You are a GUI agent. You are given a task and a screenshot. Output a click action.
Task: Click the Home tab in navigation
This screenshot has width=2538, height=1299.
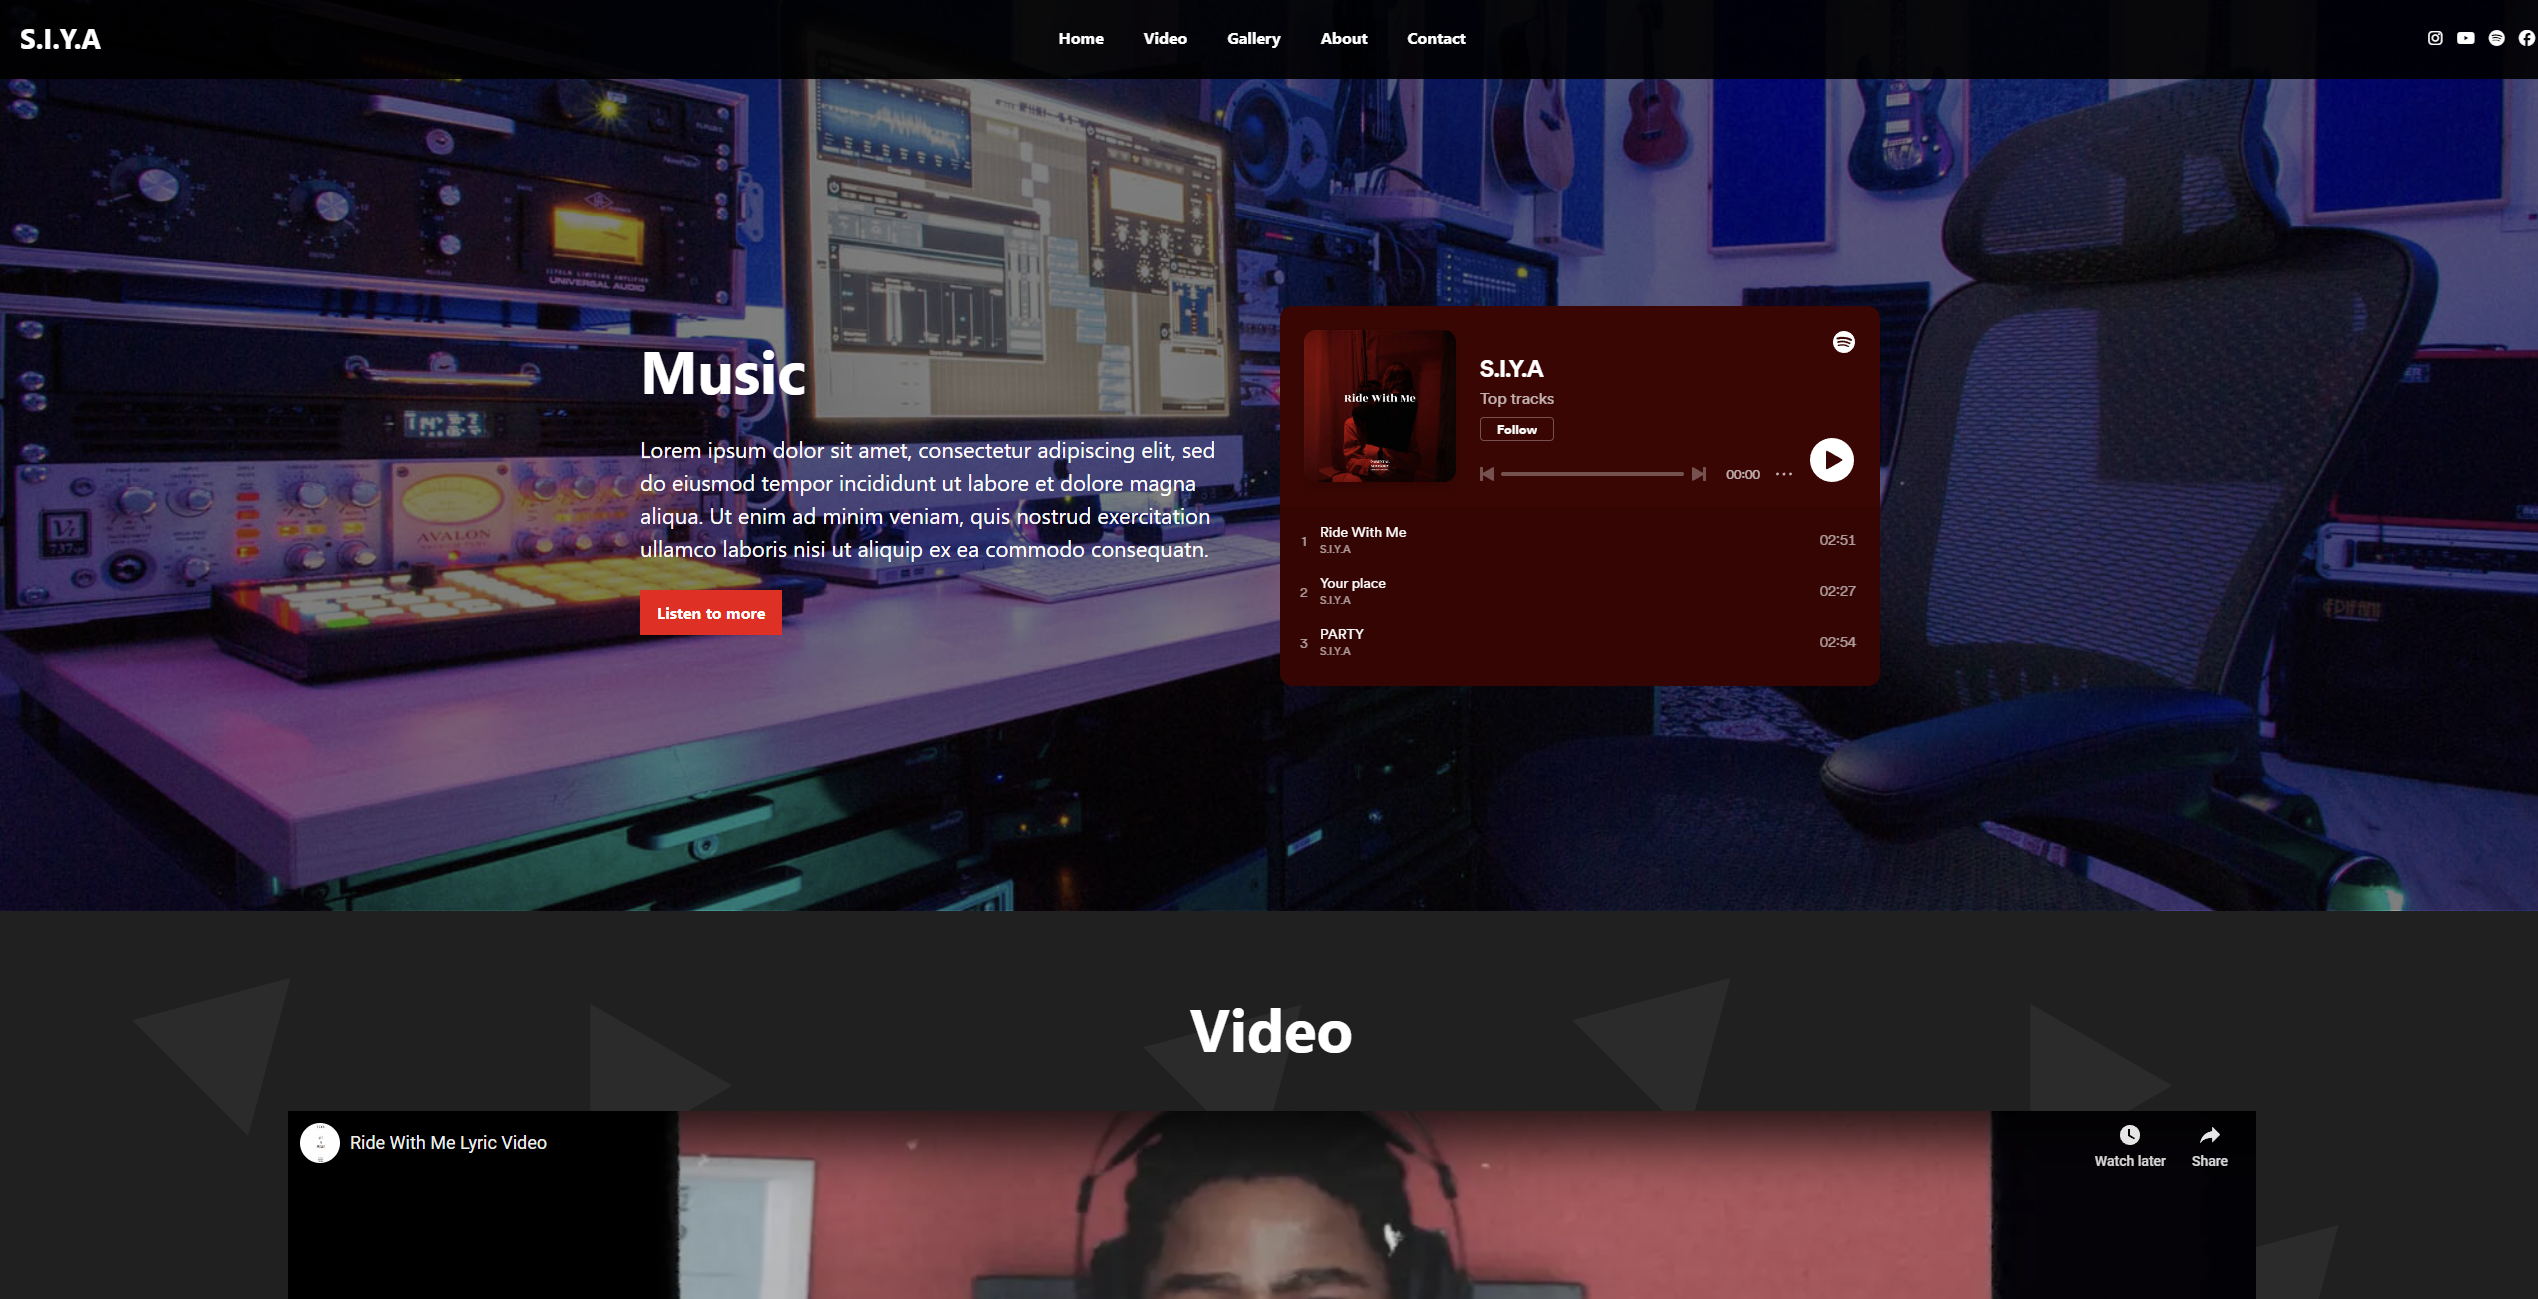tap(1080, 38)
